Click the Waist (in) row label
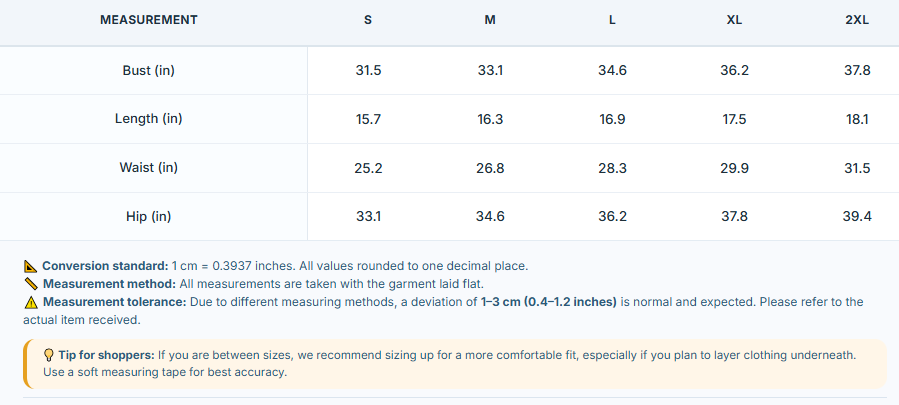The height and width of the screenshot is (405, 899). coord(148,168)
